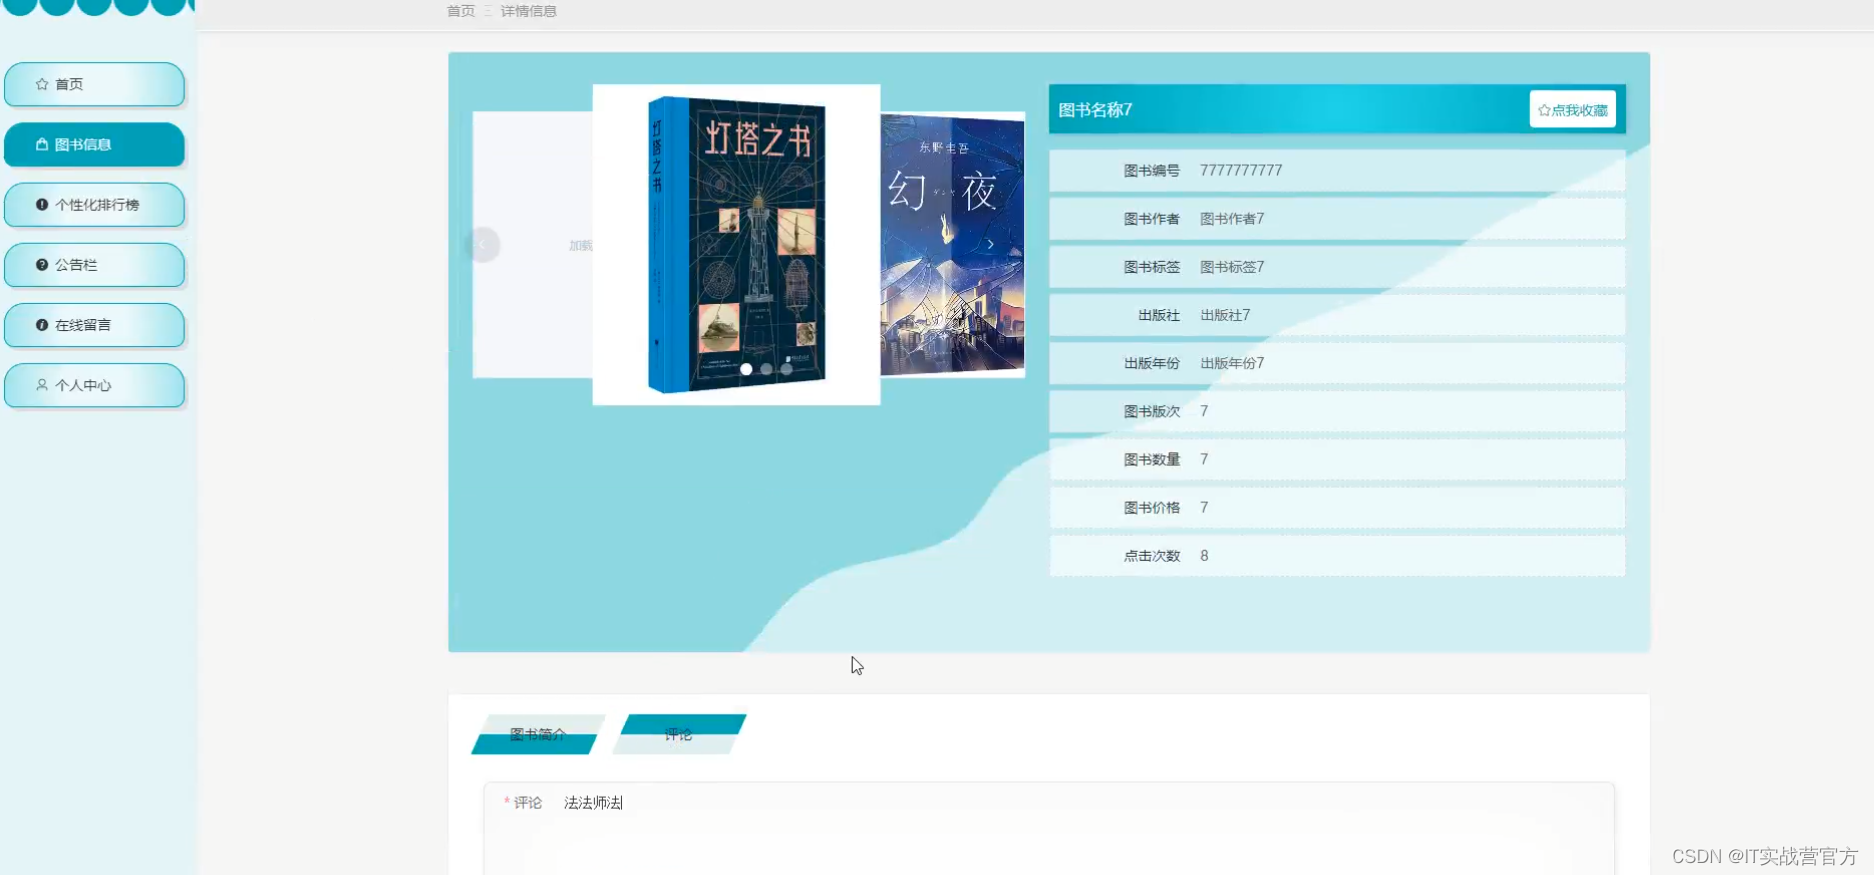The image size is (1874, 875).
Task: Select the third carousel indicator dot
Action: tap(786, 369)
